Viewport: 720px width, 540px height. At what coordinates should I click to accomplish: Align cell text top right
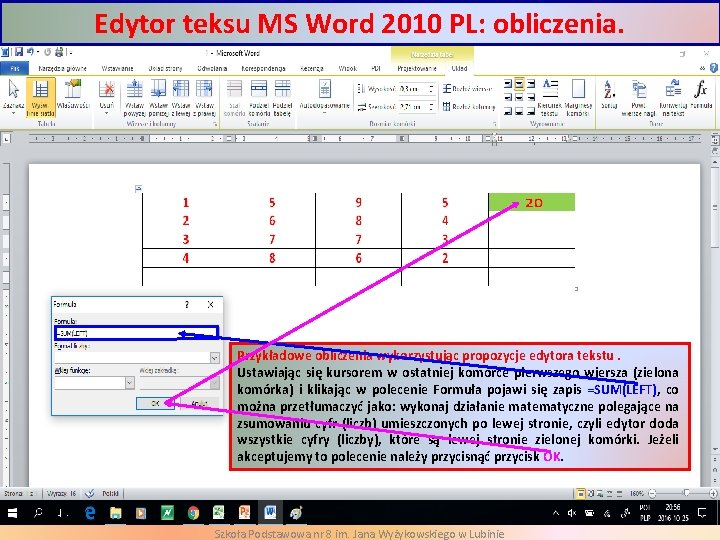point(531,84)
